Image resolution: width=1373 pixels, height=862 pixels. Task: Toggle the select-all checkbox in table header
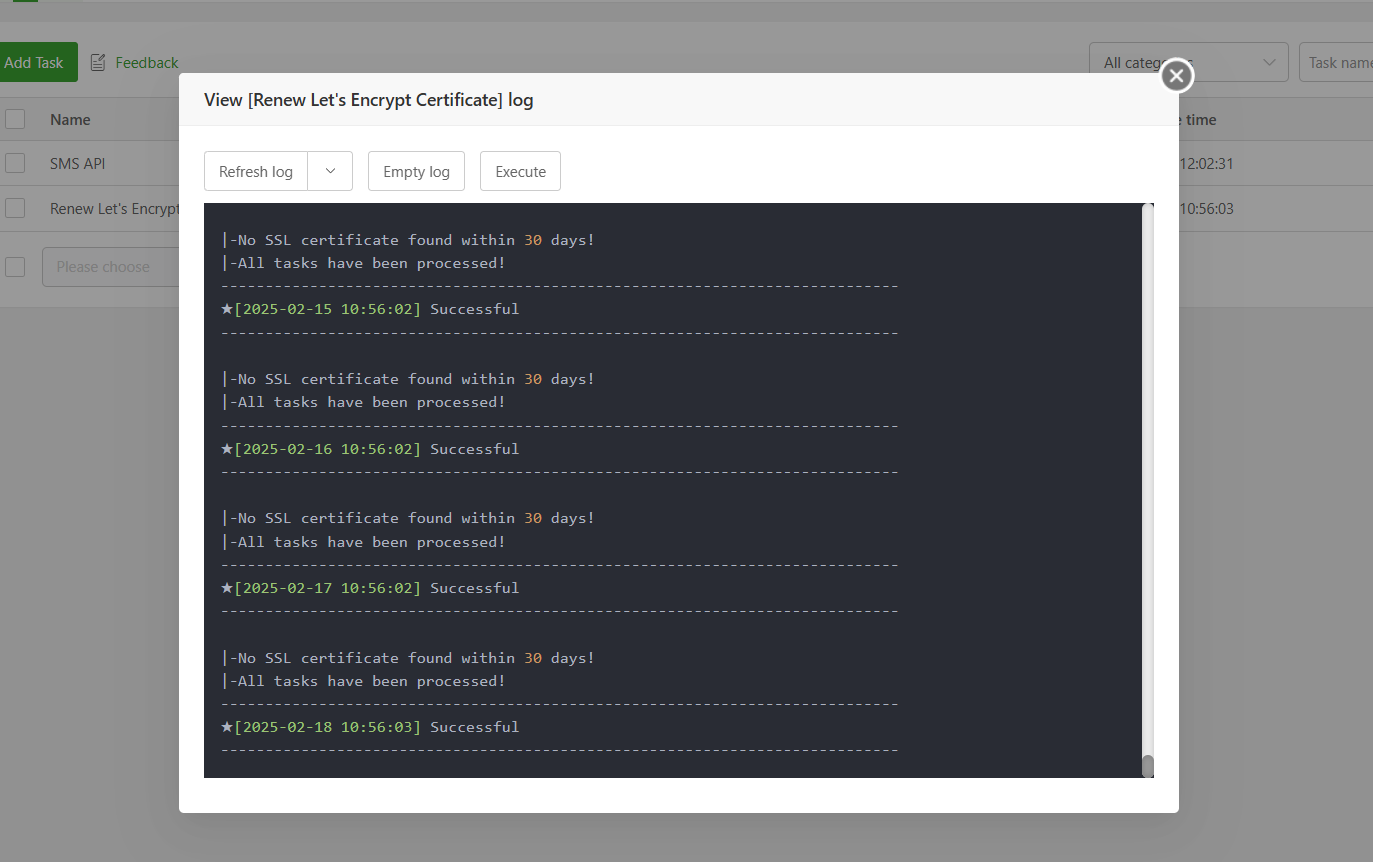click(x=15, y=120)
